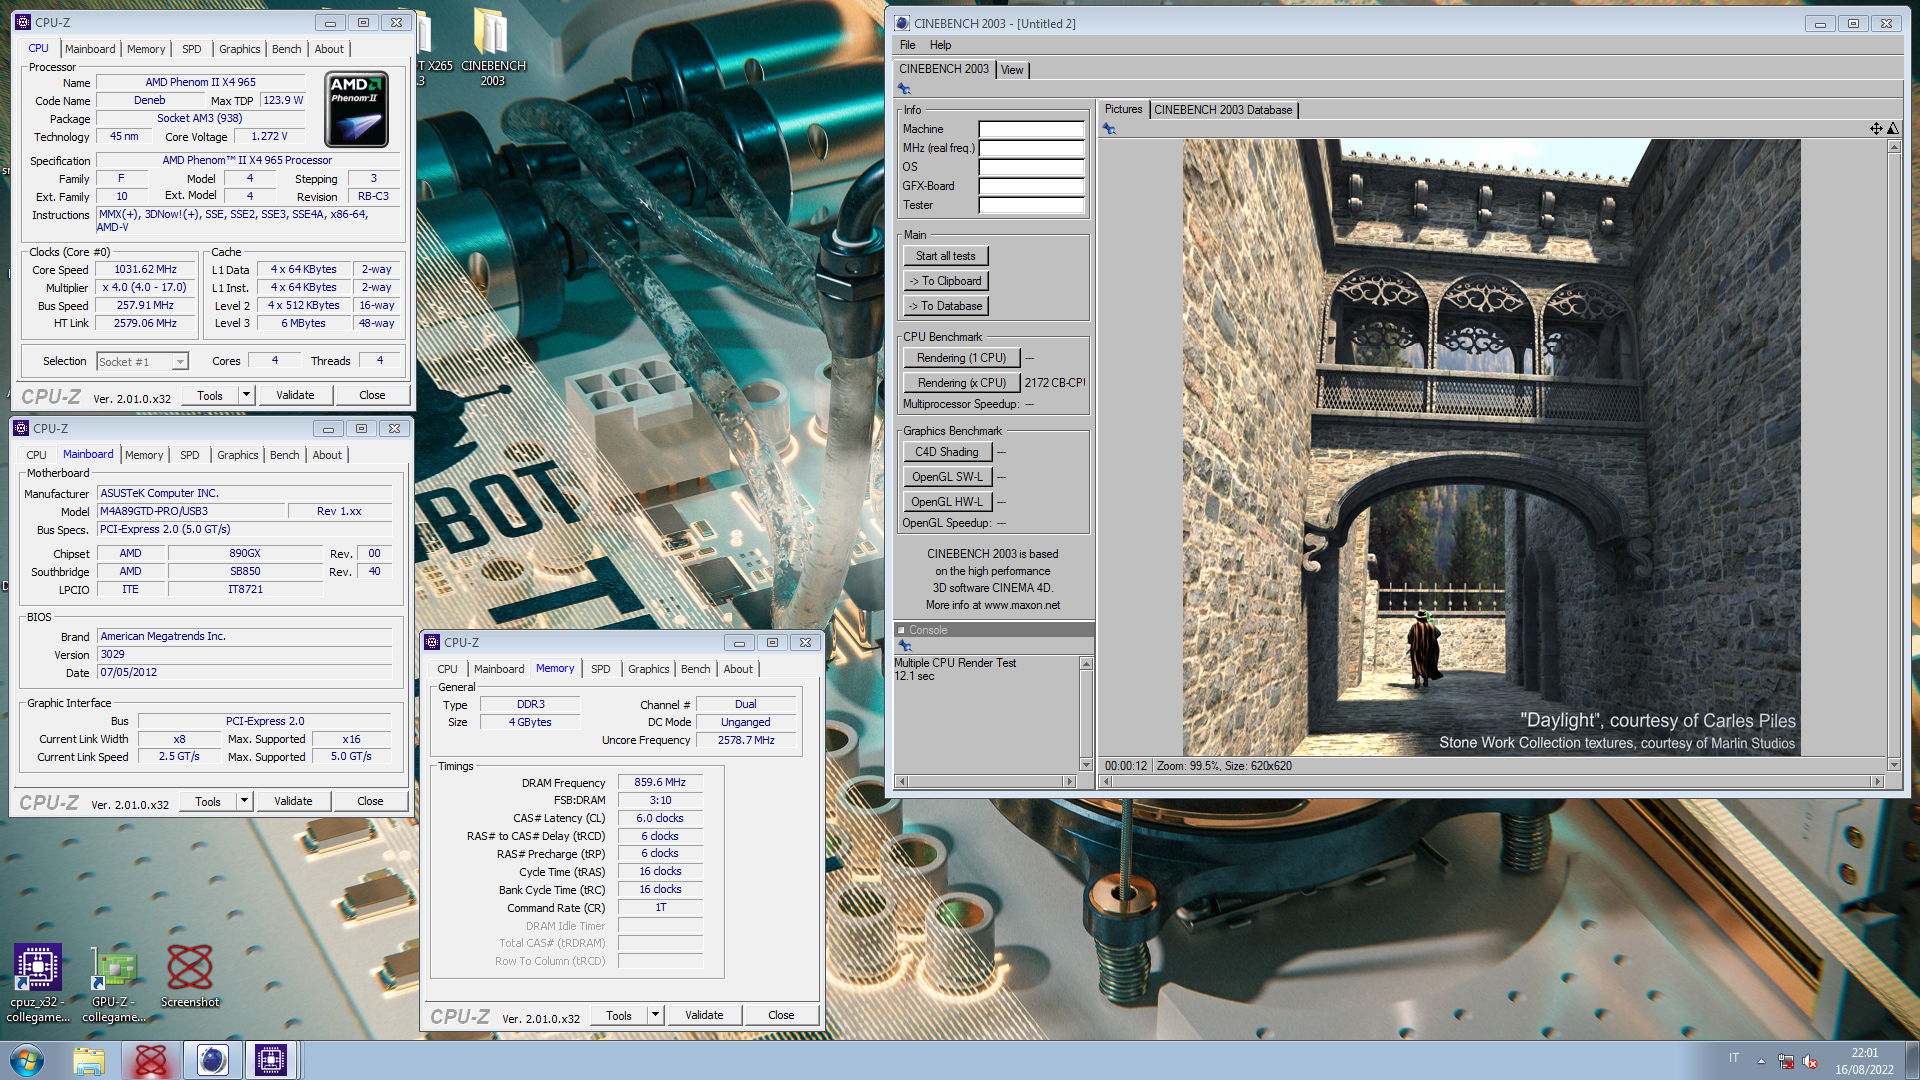Viewport: 1920px width, 1080px height.
Task: Open the Screenshot desktop shortcut
Action: pyautogui.click(x=189, y=976)
